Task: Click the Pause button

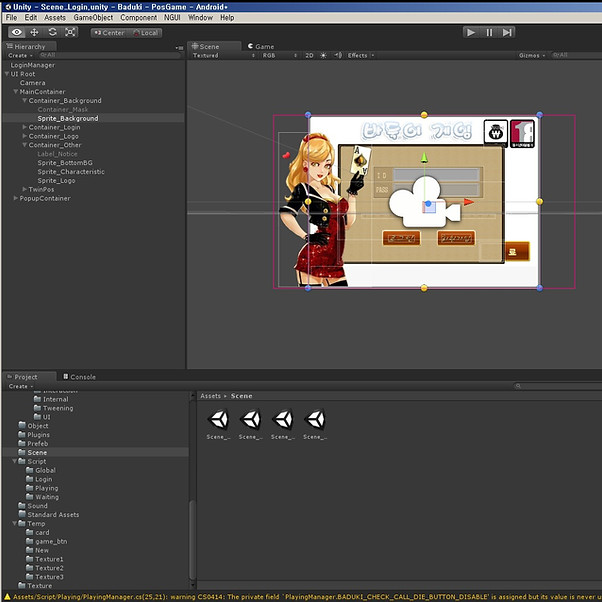Action: point(489,33)
